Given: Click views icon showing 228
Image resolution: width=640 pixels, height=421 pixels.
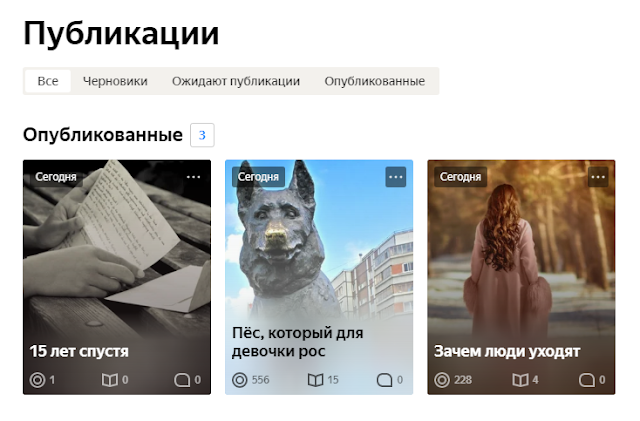Looking at the screenshot, I should pos(442,380).
